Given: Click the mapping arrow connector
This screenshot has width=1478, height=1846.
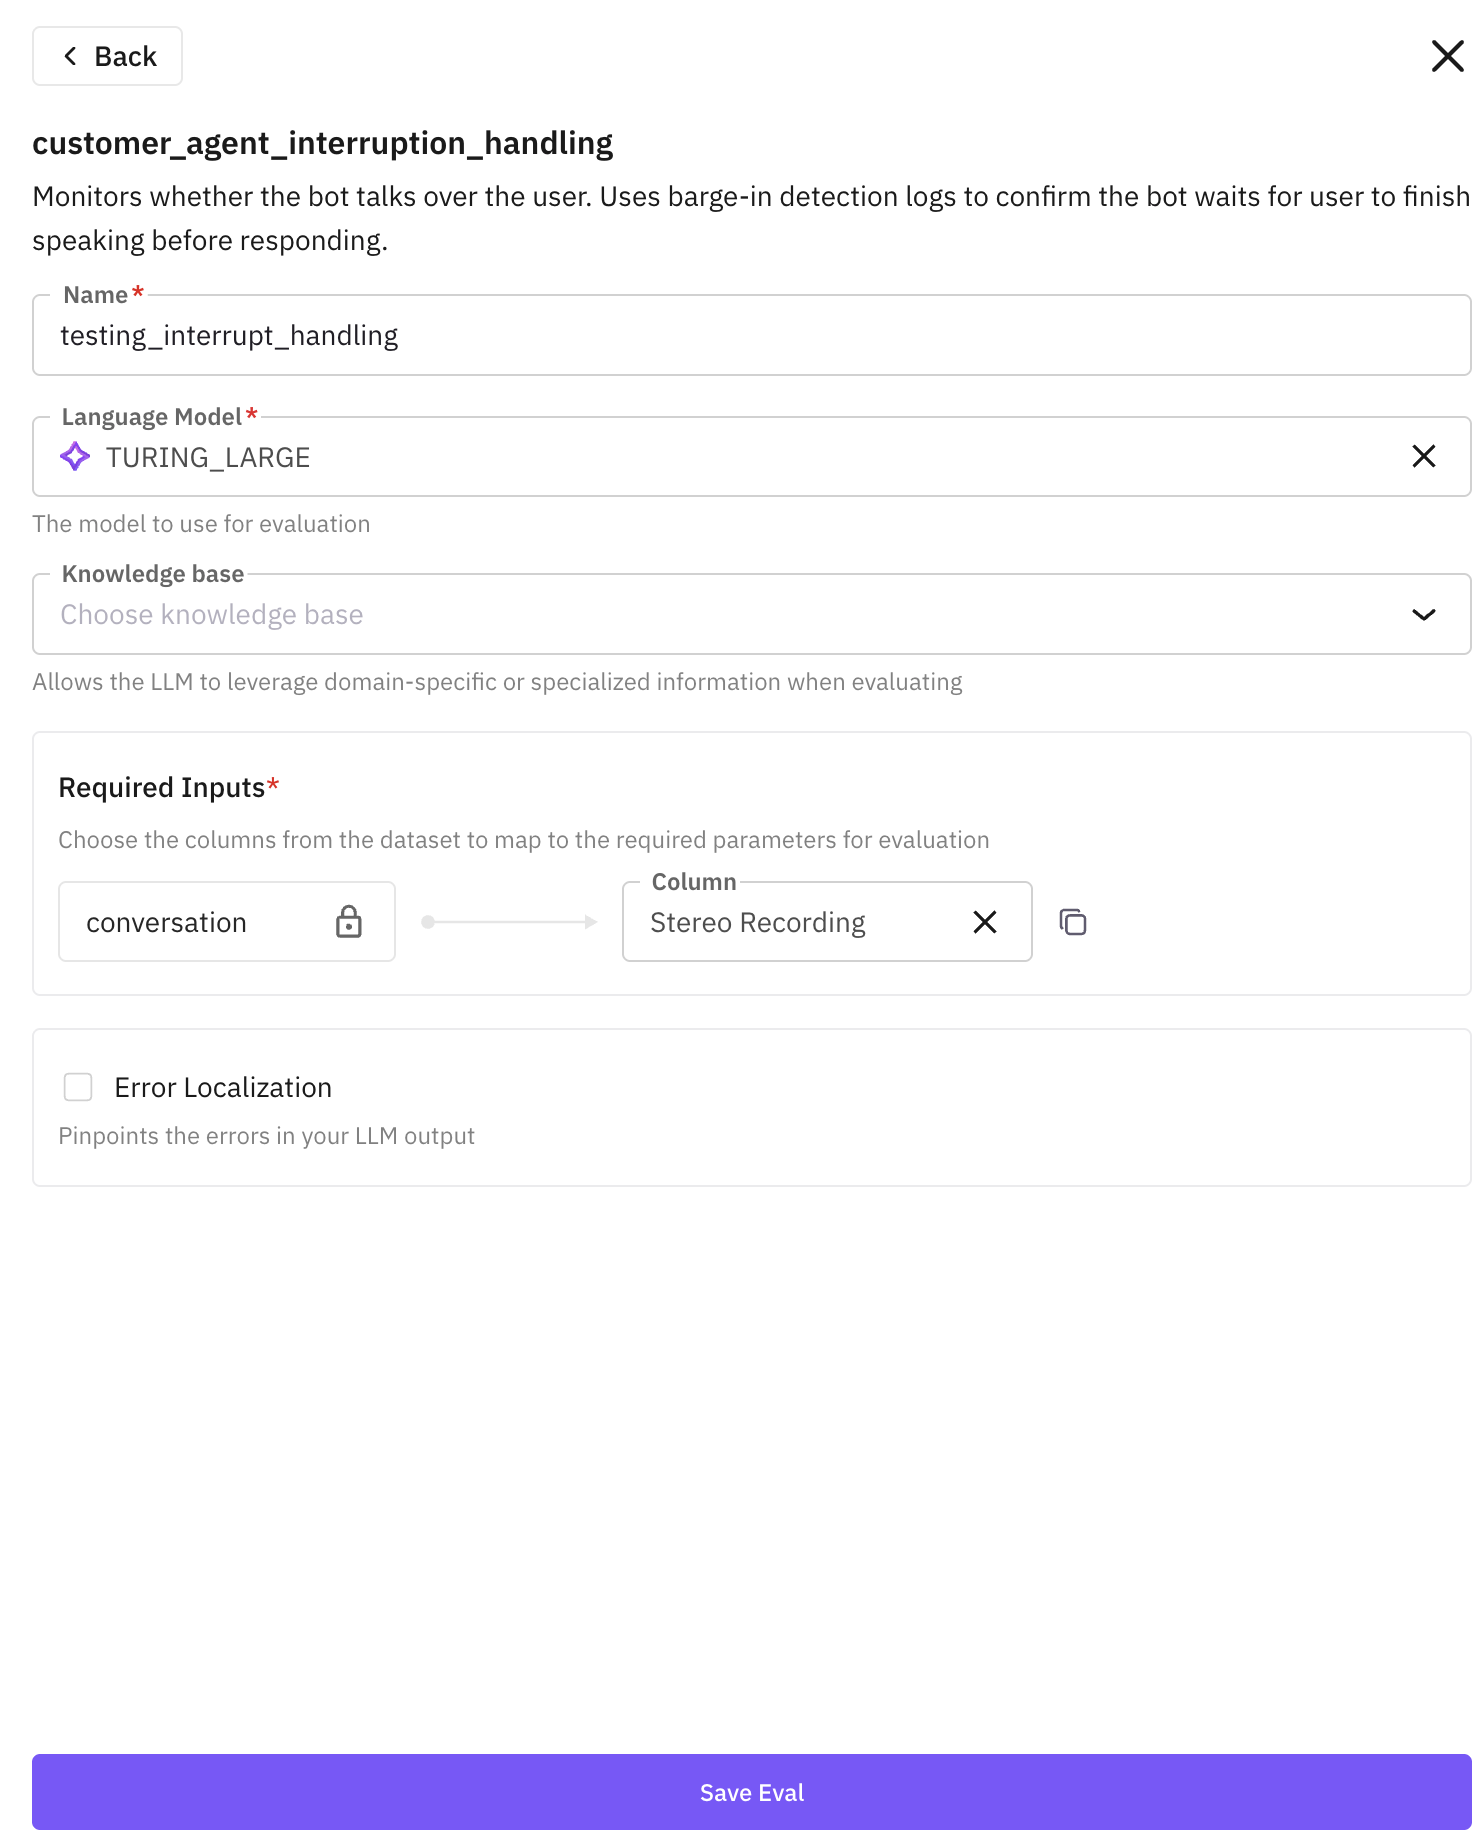Looking at the screenshot, I should 509,922.
